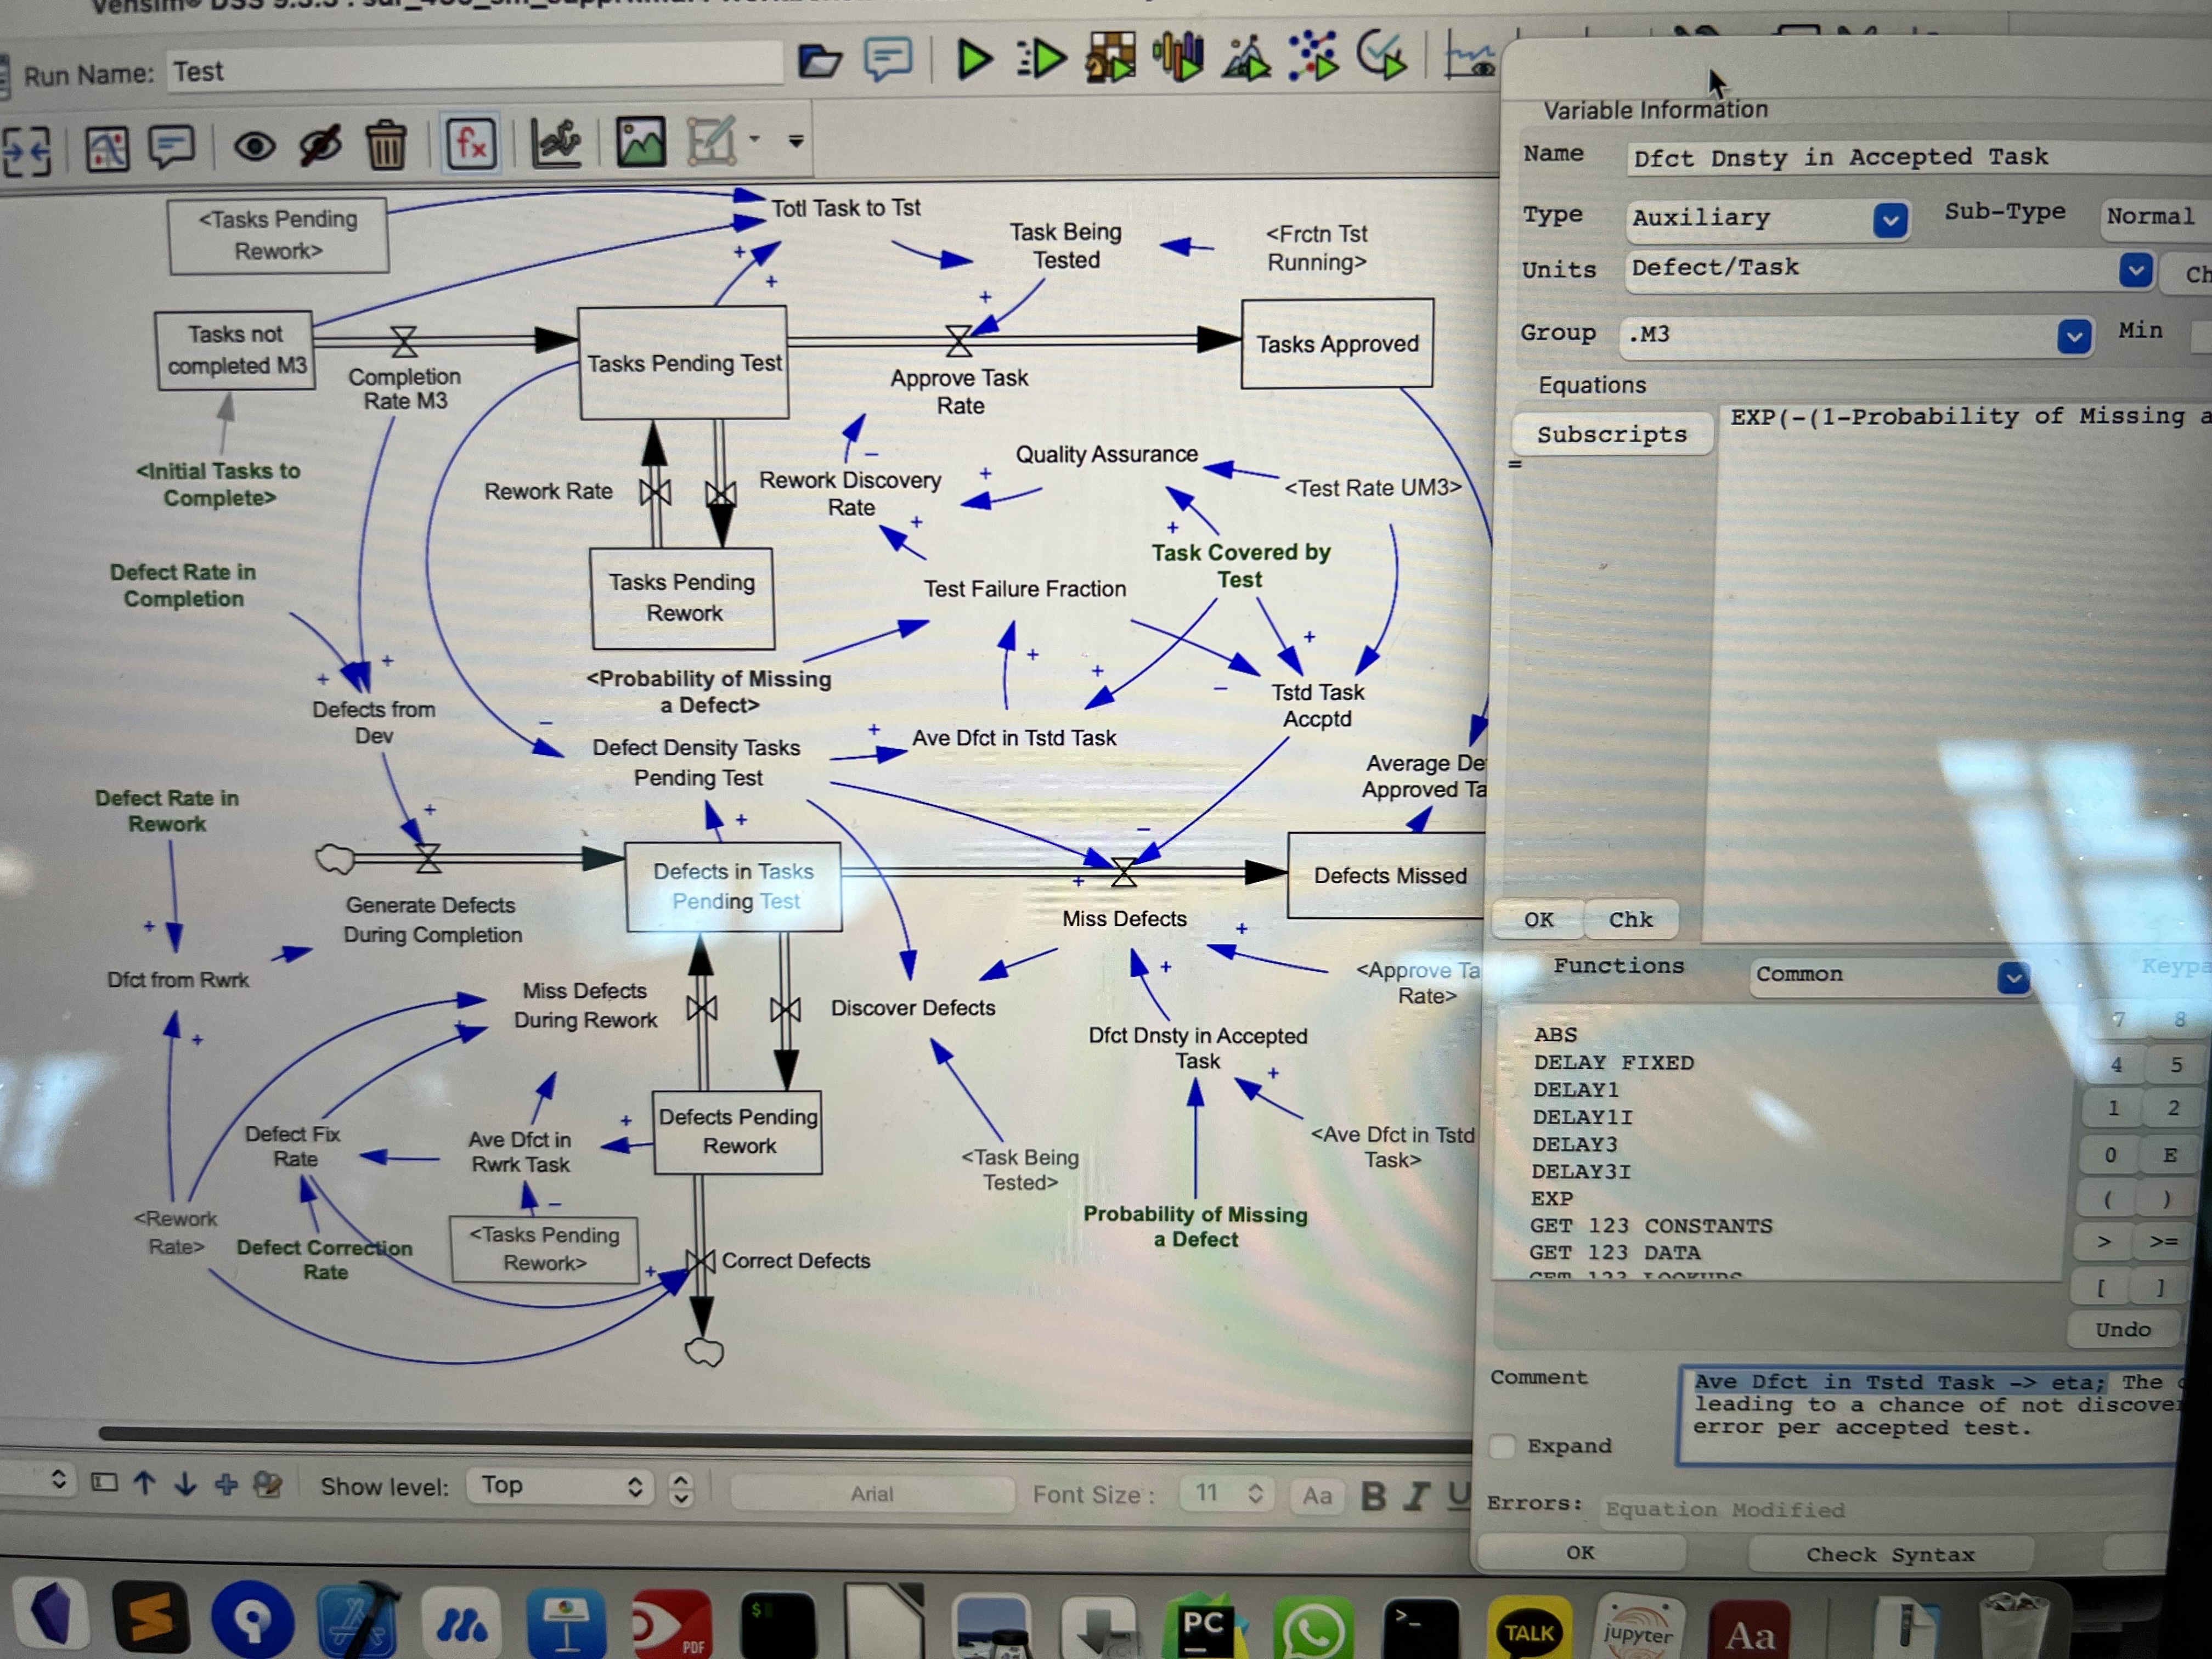Click the bottom OK button under Errors

point(1581,1553)
